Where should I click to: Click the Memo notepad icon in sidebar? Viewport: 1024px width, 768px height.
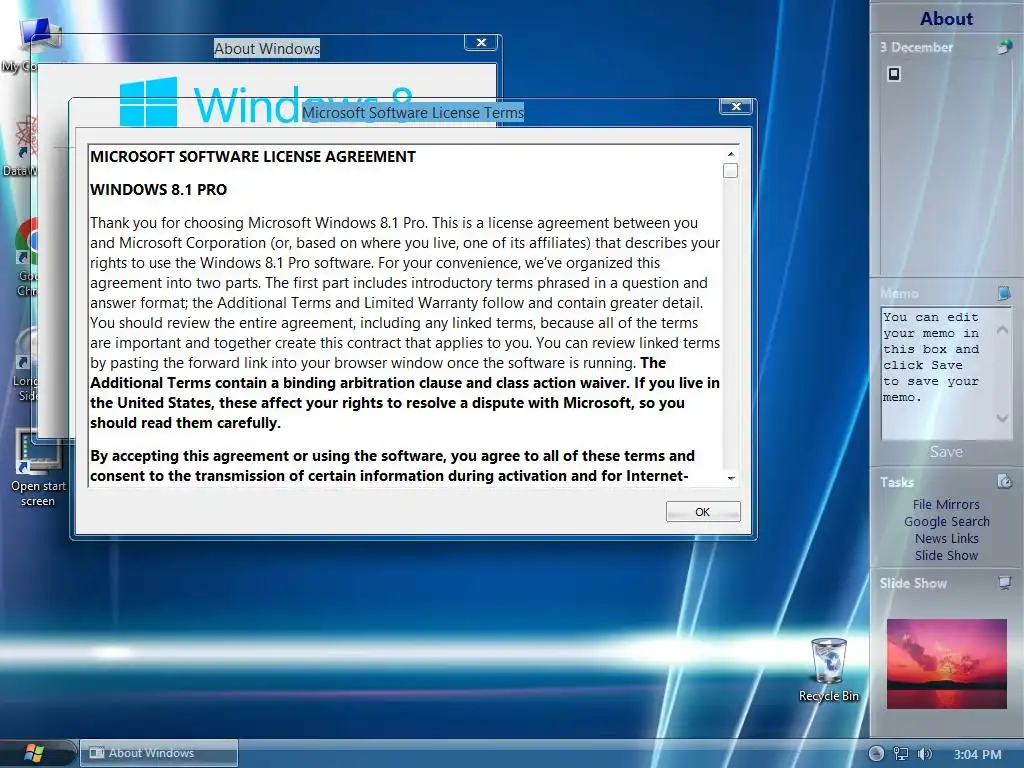point(1004,293)
